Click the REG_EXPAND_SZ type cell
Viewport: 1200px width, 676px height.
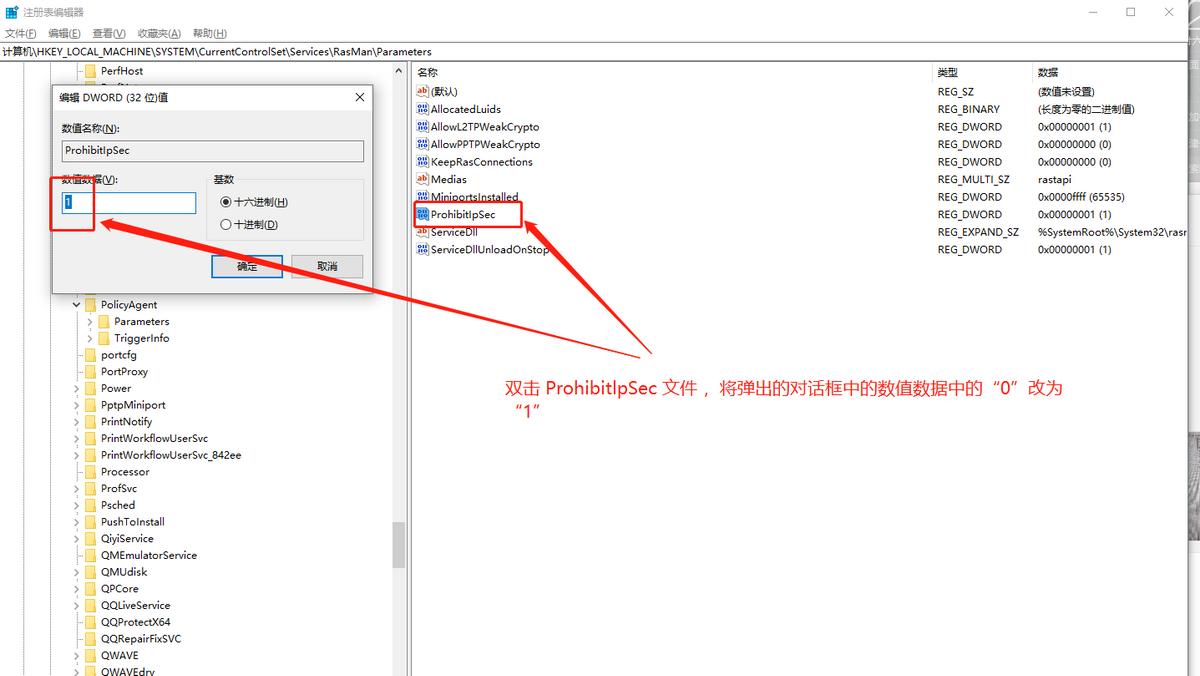[x=978, y=232]
